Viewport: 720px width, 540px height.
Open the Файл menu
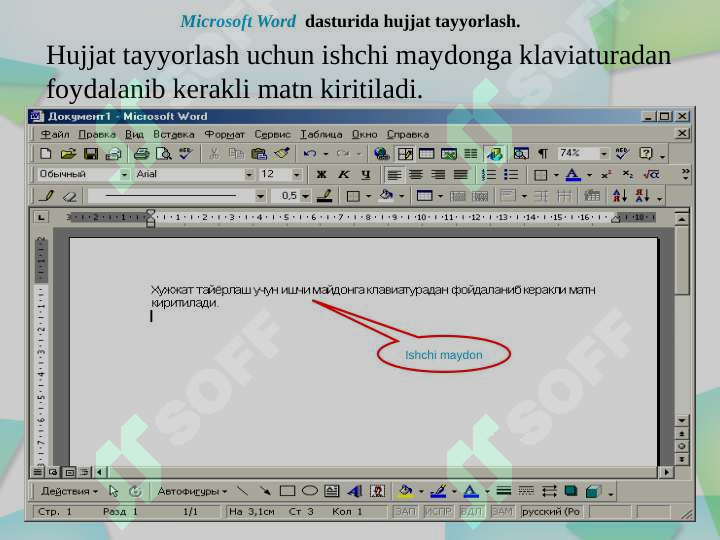coord(55,135)
